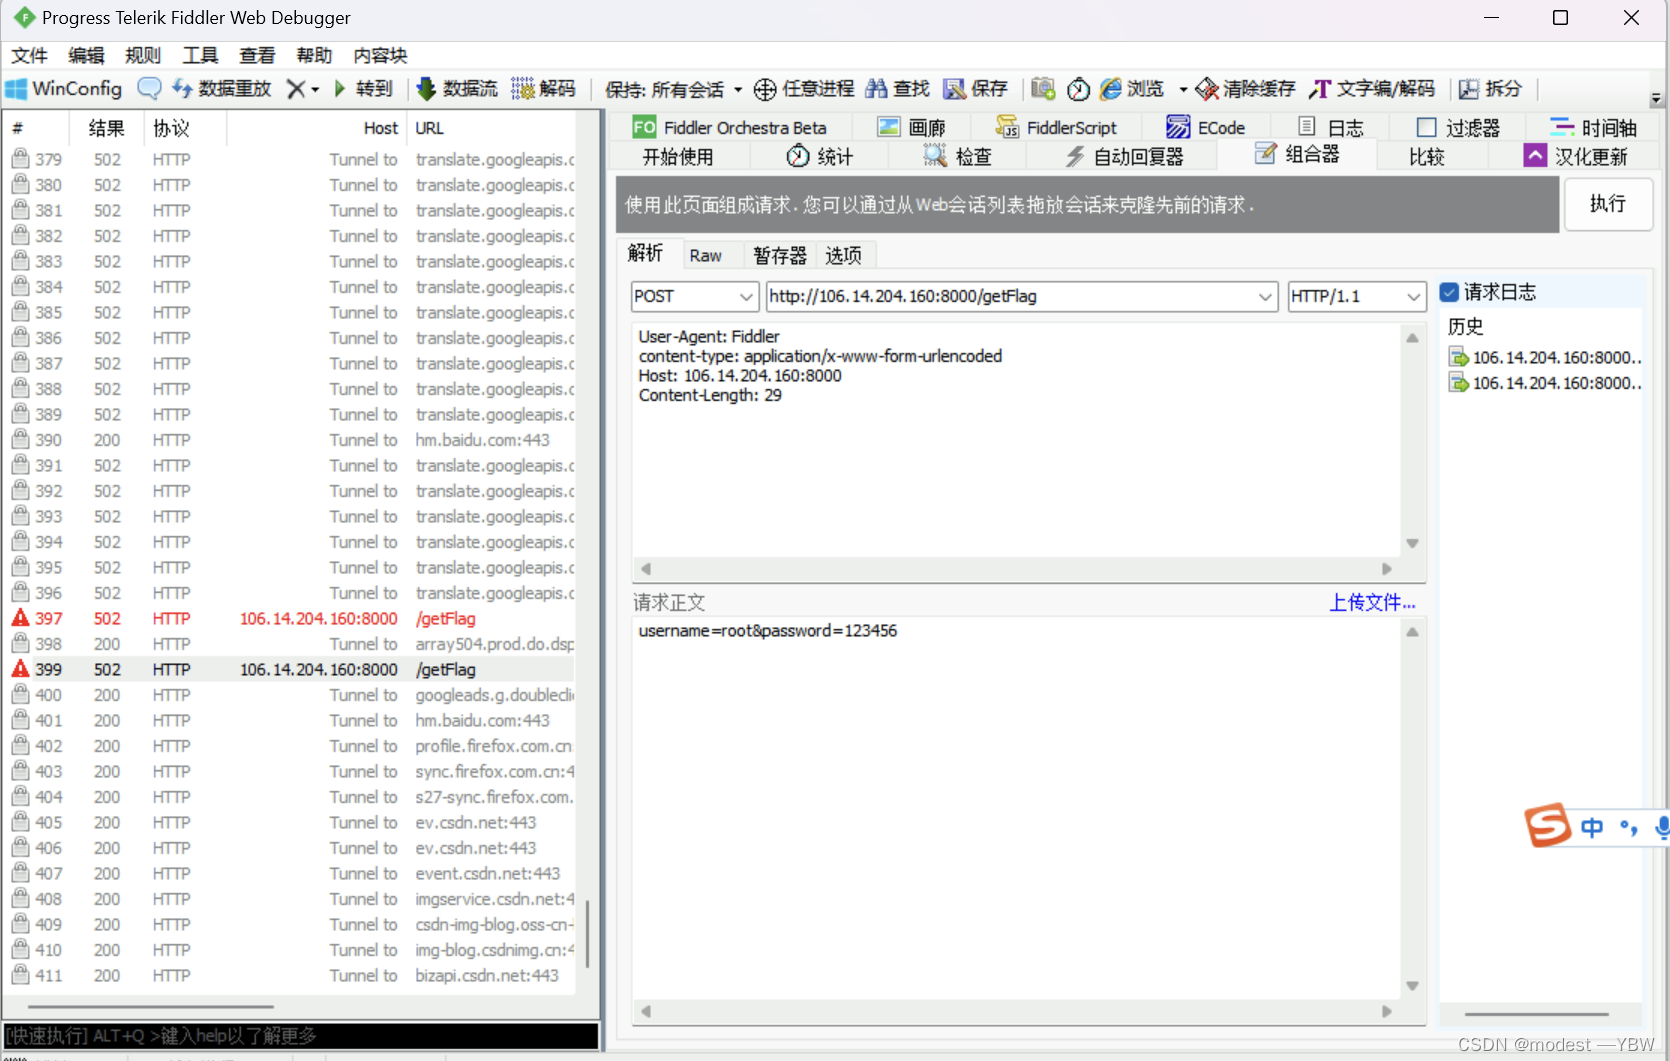Switch to the FiddlerScript tab
The height and width of the screenshot is (1061, 1670).
1056,127
